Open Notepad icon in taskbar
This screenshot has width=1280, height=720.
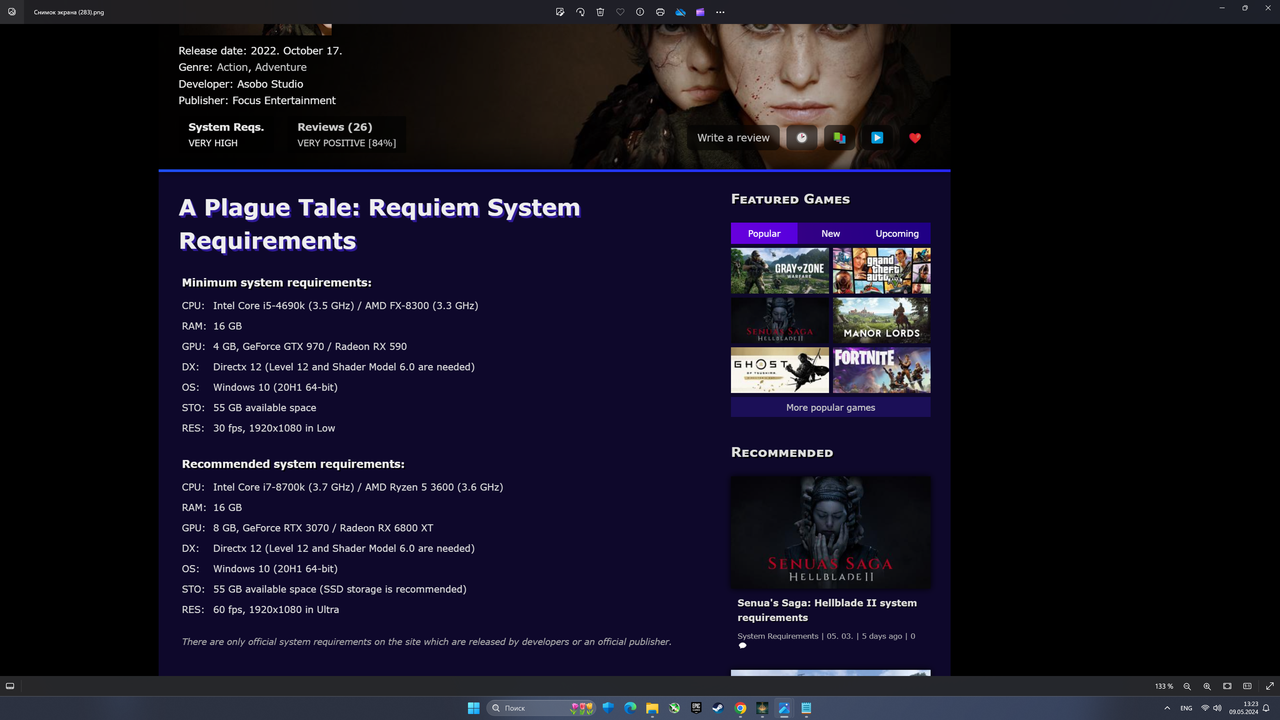tap(806, 708)
